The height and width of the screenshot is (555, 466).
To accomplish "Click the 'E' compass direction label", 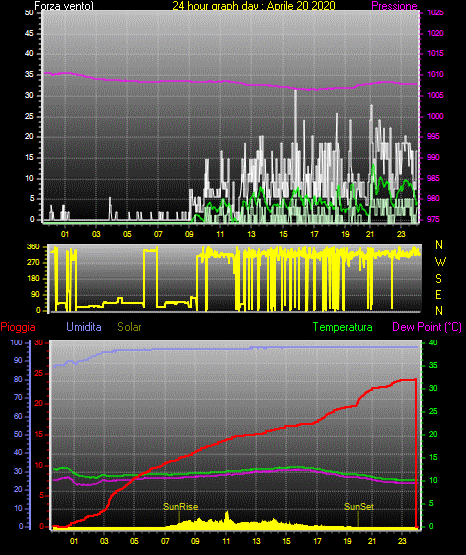I will click(438, 295).
